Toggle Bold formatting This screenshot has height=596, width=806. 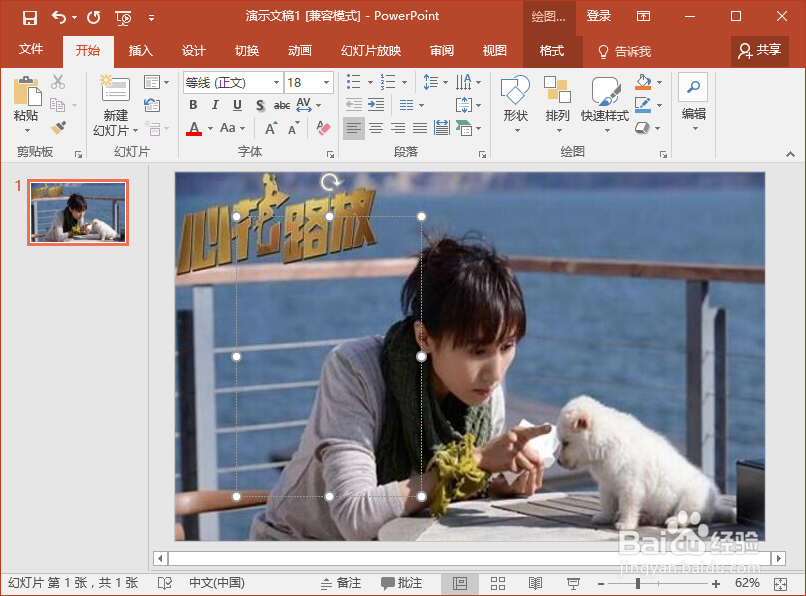pyautogui.click(x=193, y=105)
